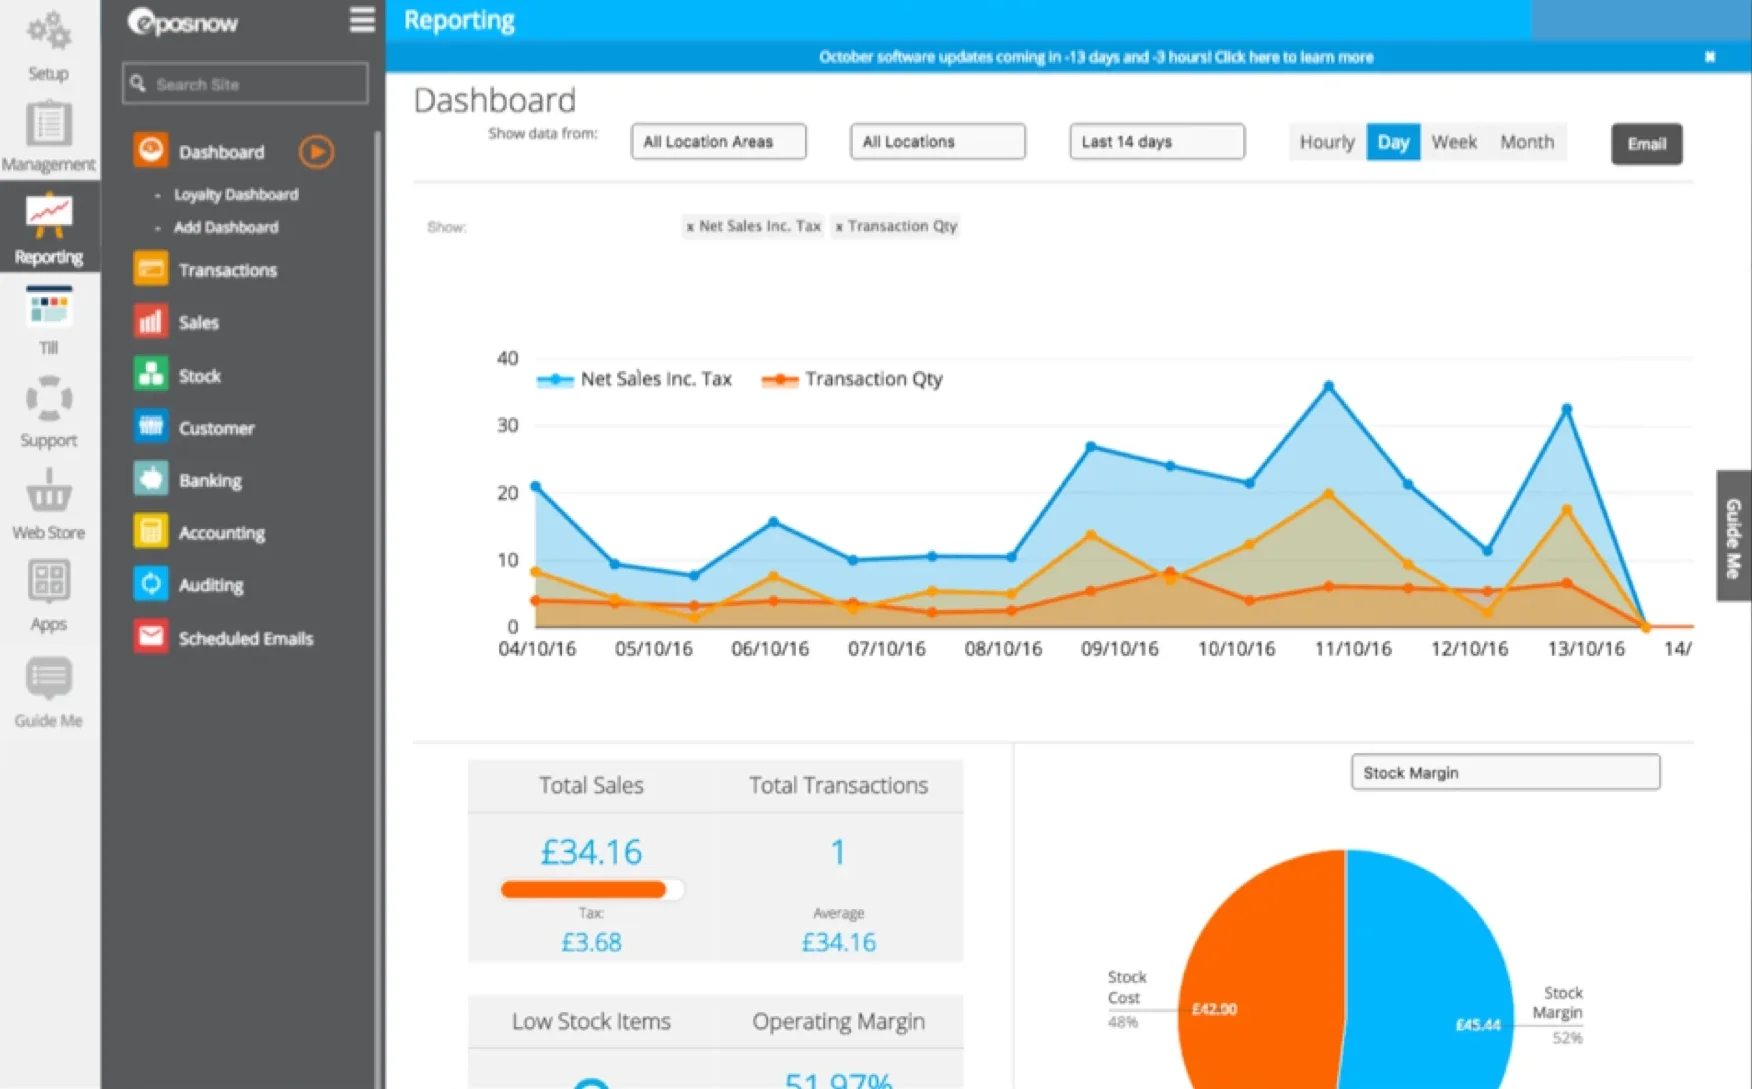Click the Sales bar chart icon

151,322
